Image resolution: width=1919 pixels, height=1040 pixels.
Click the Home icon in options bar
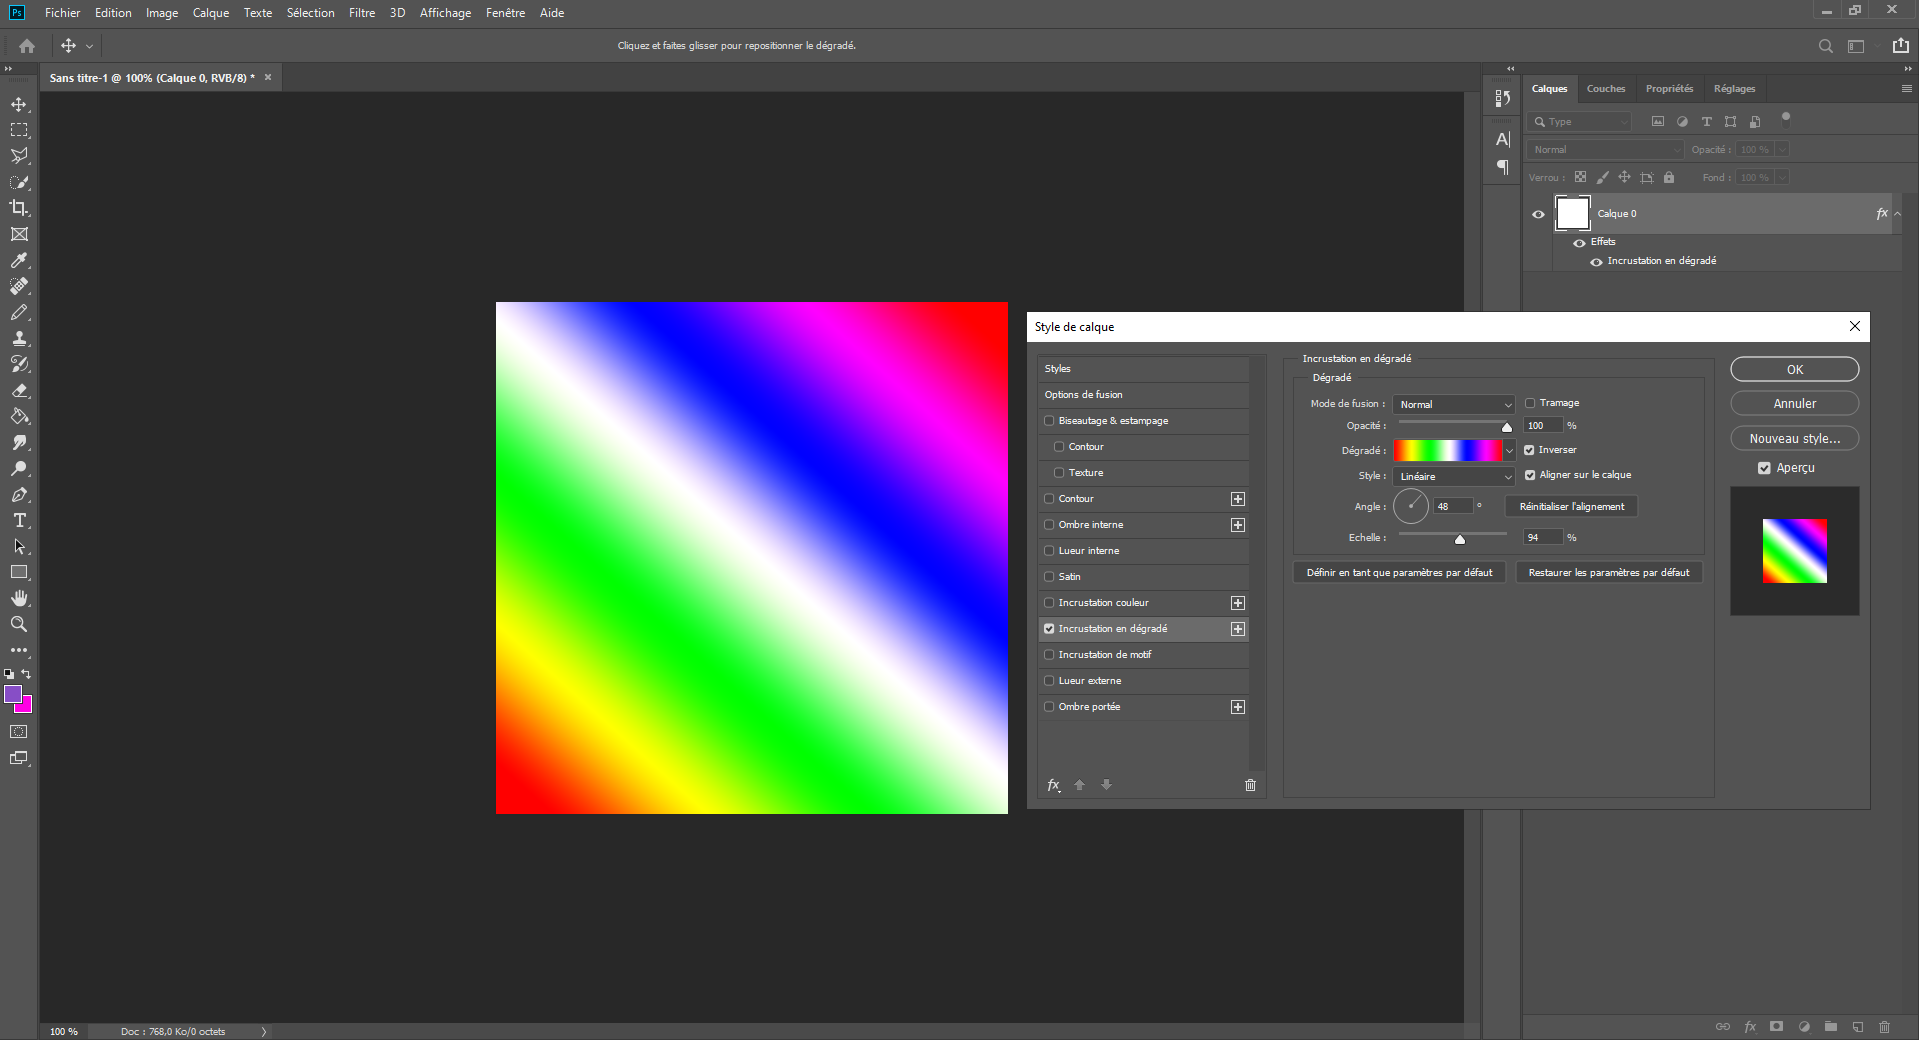pos(27,46)
